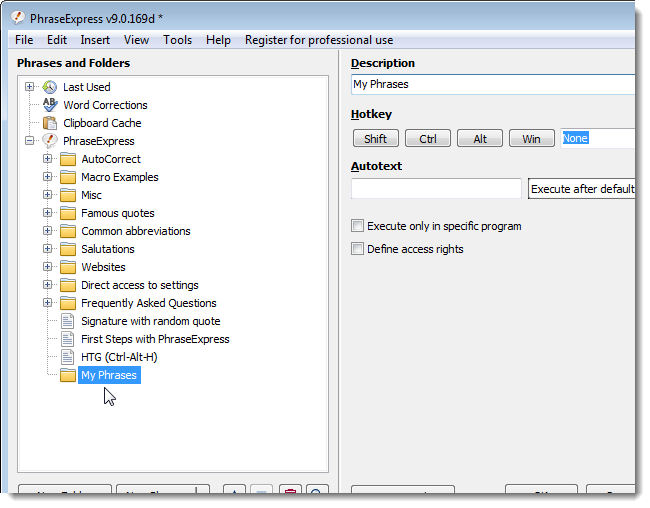The image size is (650, 508).
Task: Click the Famous quotes folder icon
Action: (x=68, y=213)
